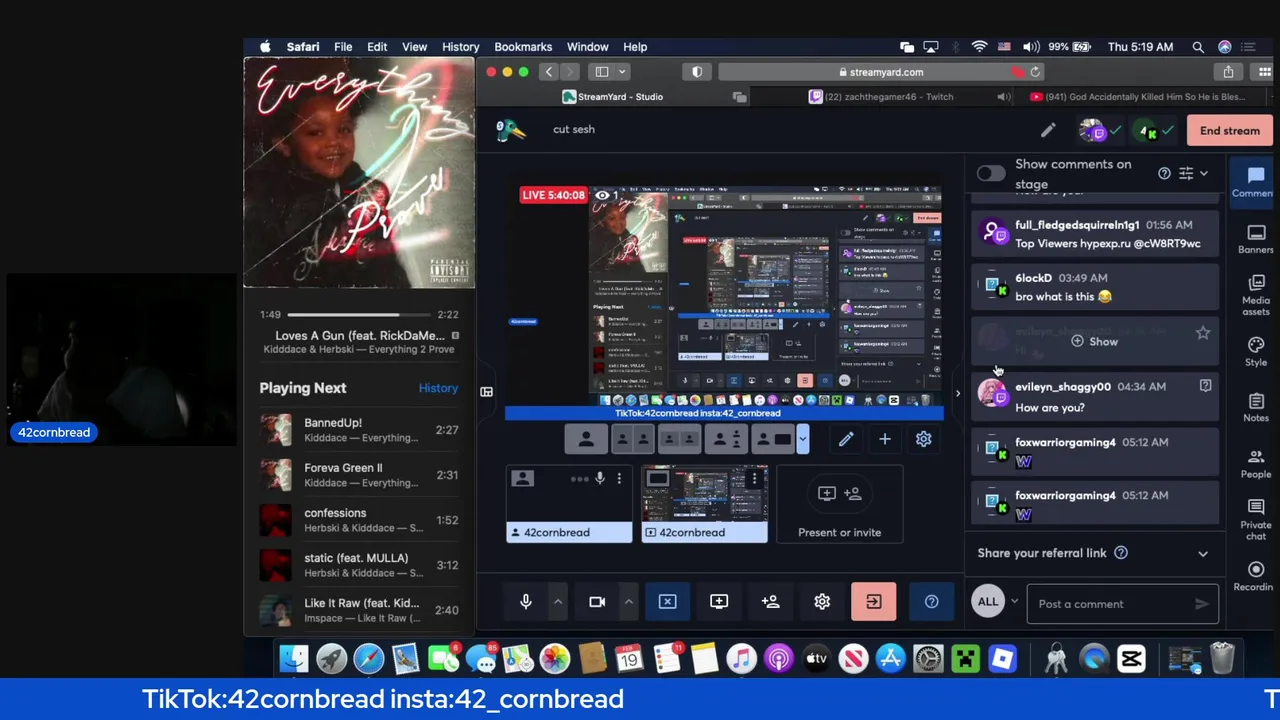Stop screen share with the X icon
The image size is (1280, 720).
point(667,601)
